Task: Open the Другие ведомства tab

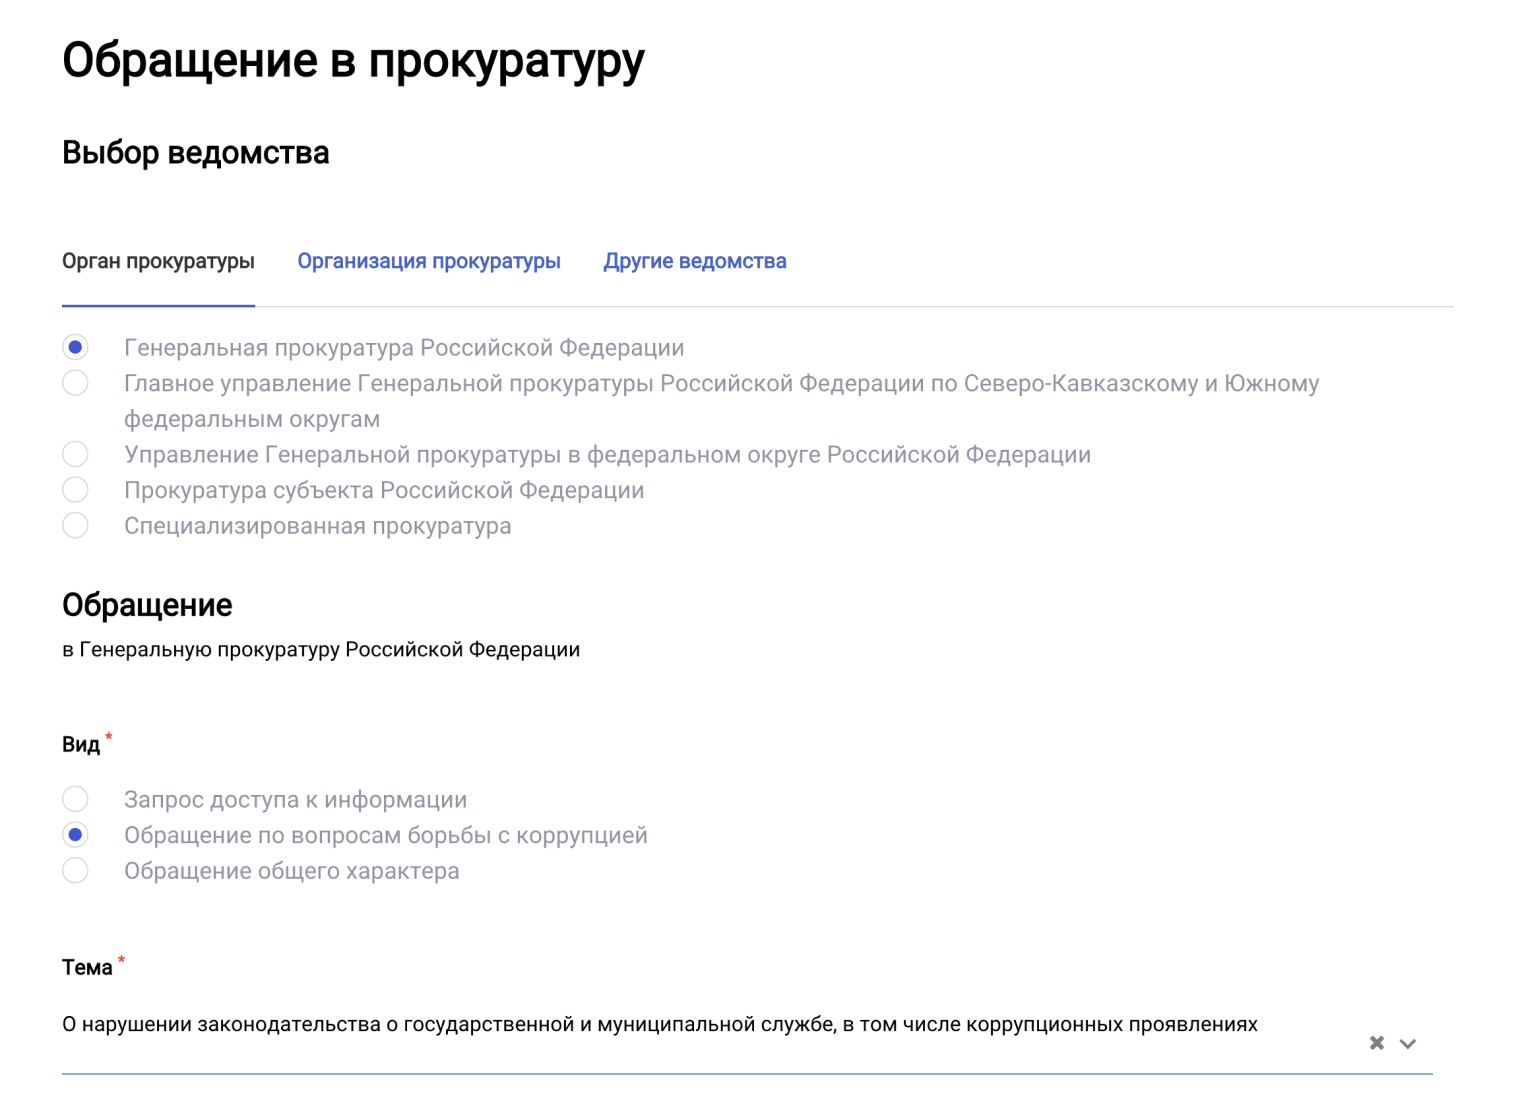Action: 695,261
